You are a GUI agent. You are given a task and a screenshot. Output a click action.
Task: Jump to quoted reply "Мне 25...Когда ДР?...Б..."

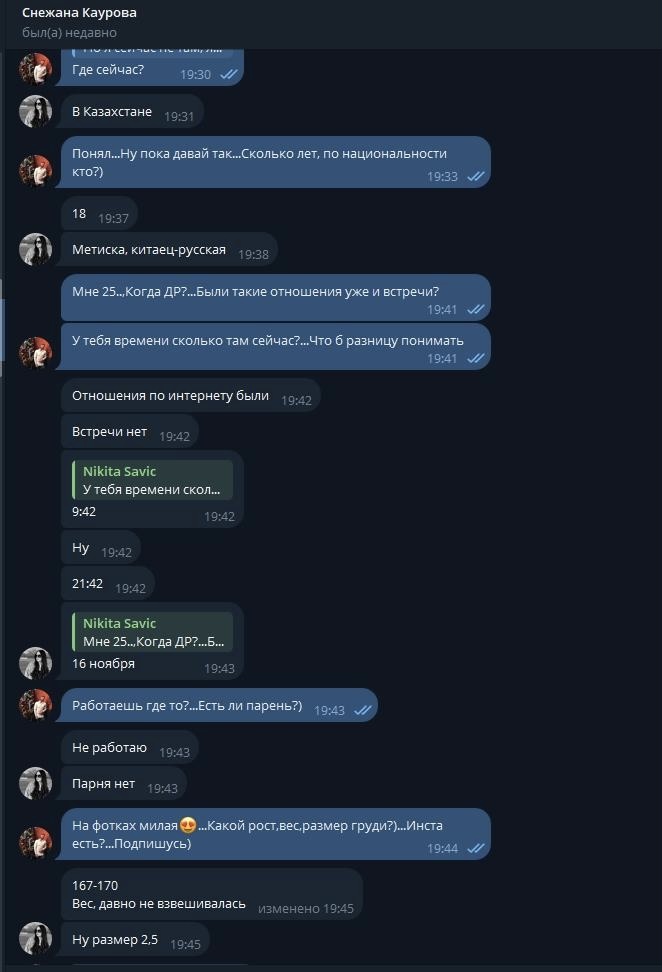[152, 632]
